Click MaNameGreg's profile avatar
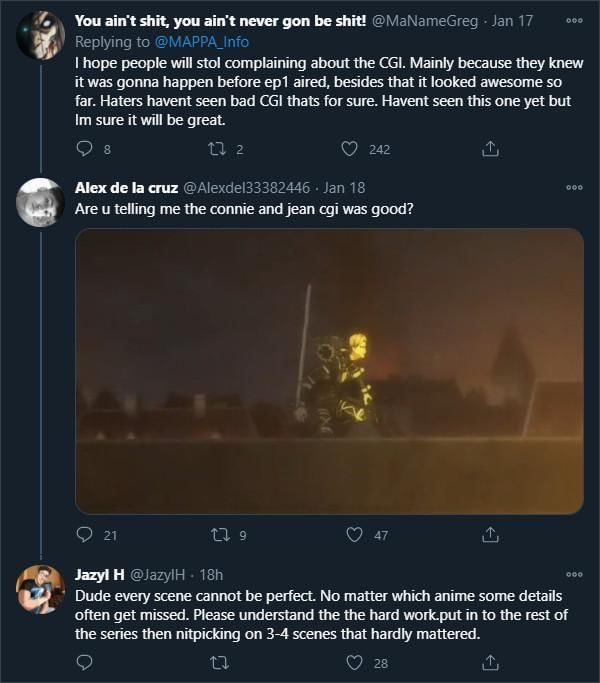The height and width of the screenshot is (683, 600). pos(41,36)
